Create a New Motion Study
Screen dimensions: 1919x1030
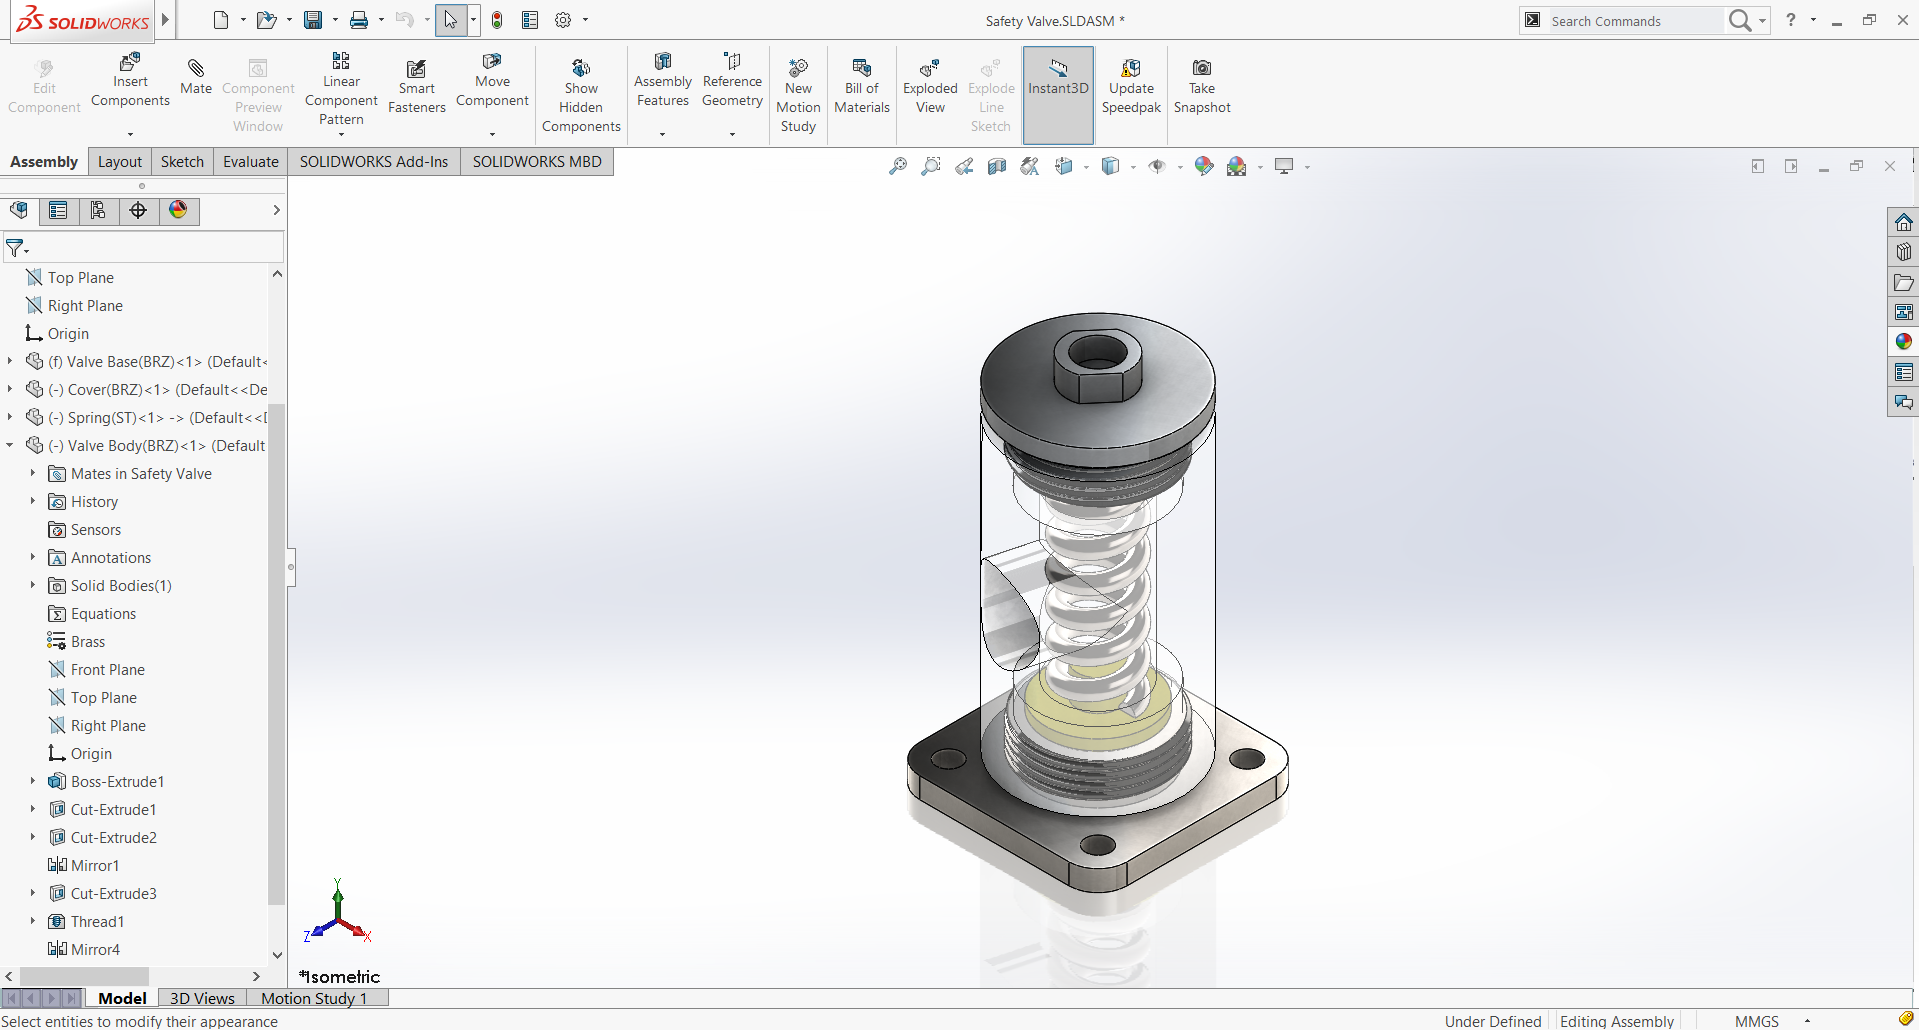(798, 96)
